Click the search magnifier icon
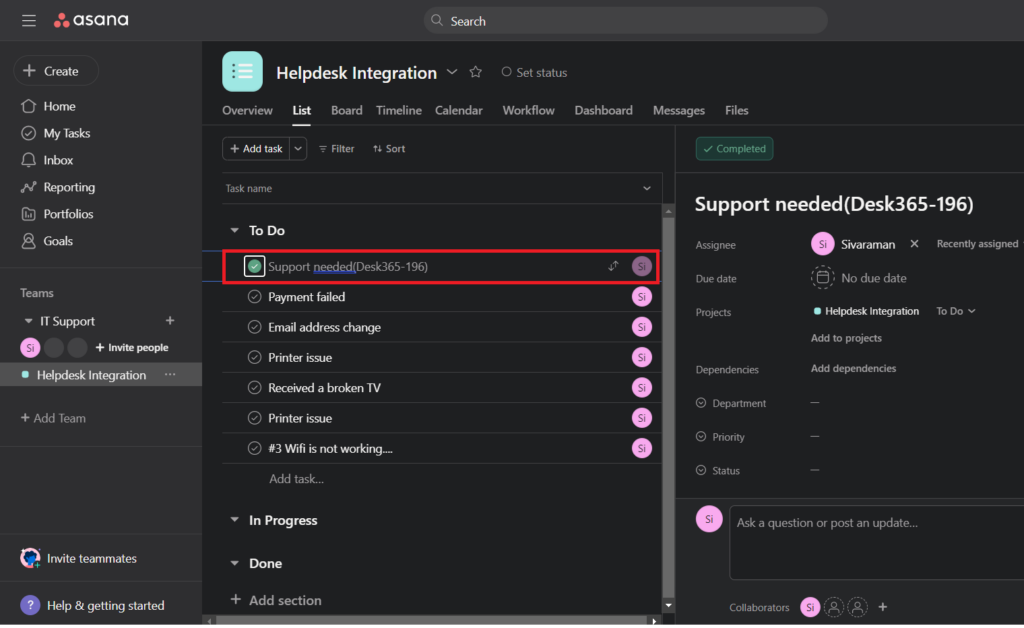The image size is (1024, 628). [x=437, y=20]
